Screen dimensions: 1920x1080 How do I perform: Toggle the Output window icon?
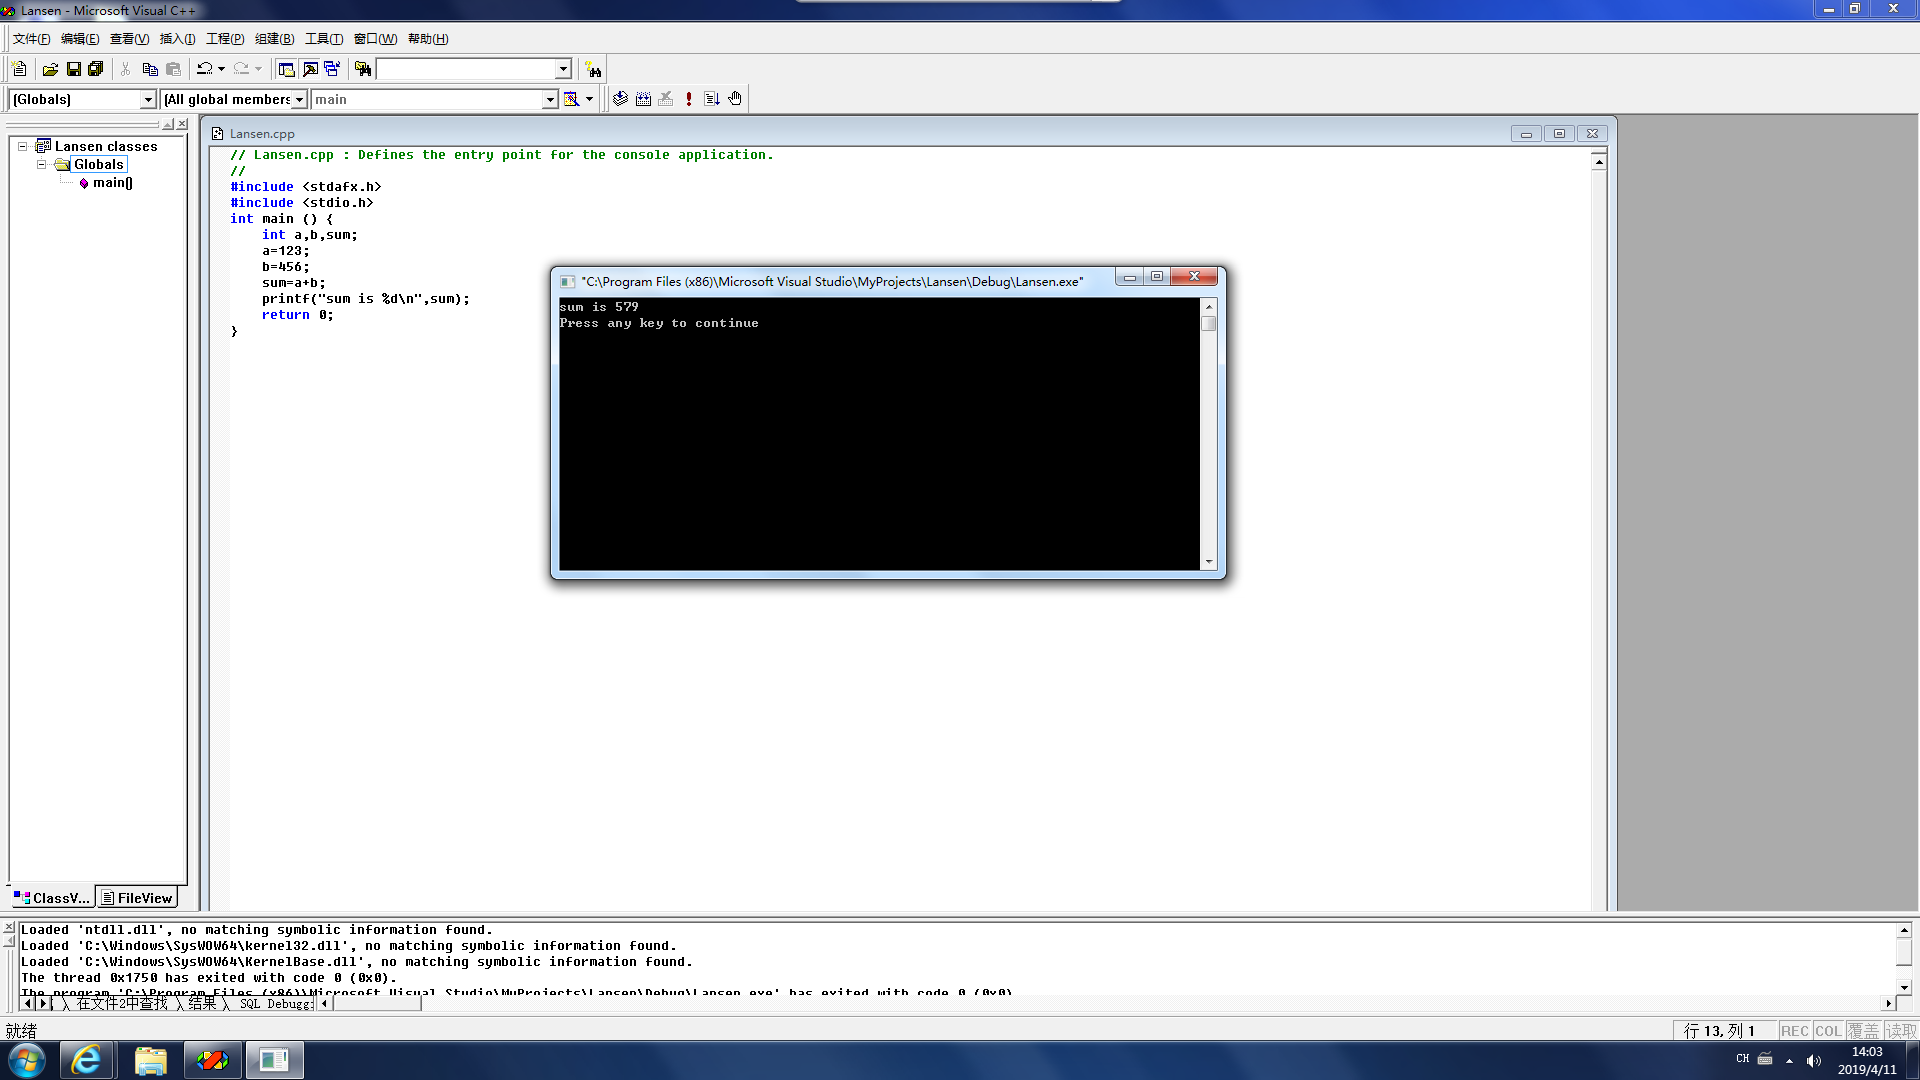(x=310, y=69)
